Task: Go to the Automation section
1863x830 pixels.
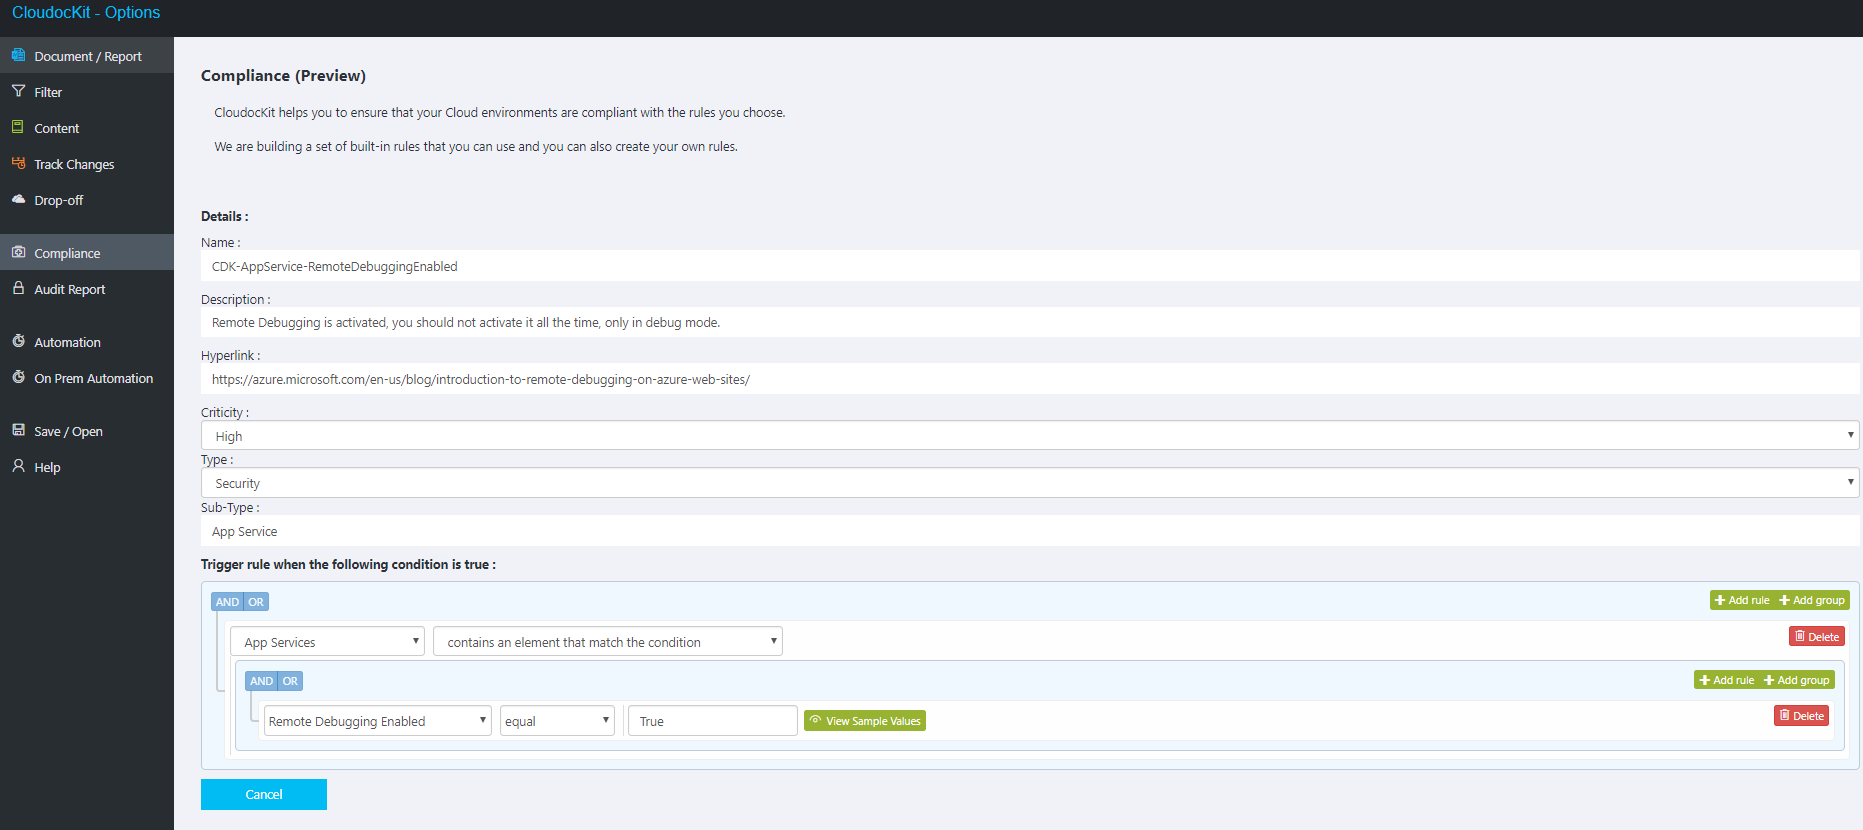Action: click(x=87, y=342)
